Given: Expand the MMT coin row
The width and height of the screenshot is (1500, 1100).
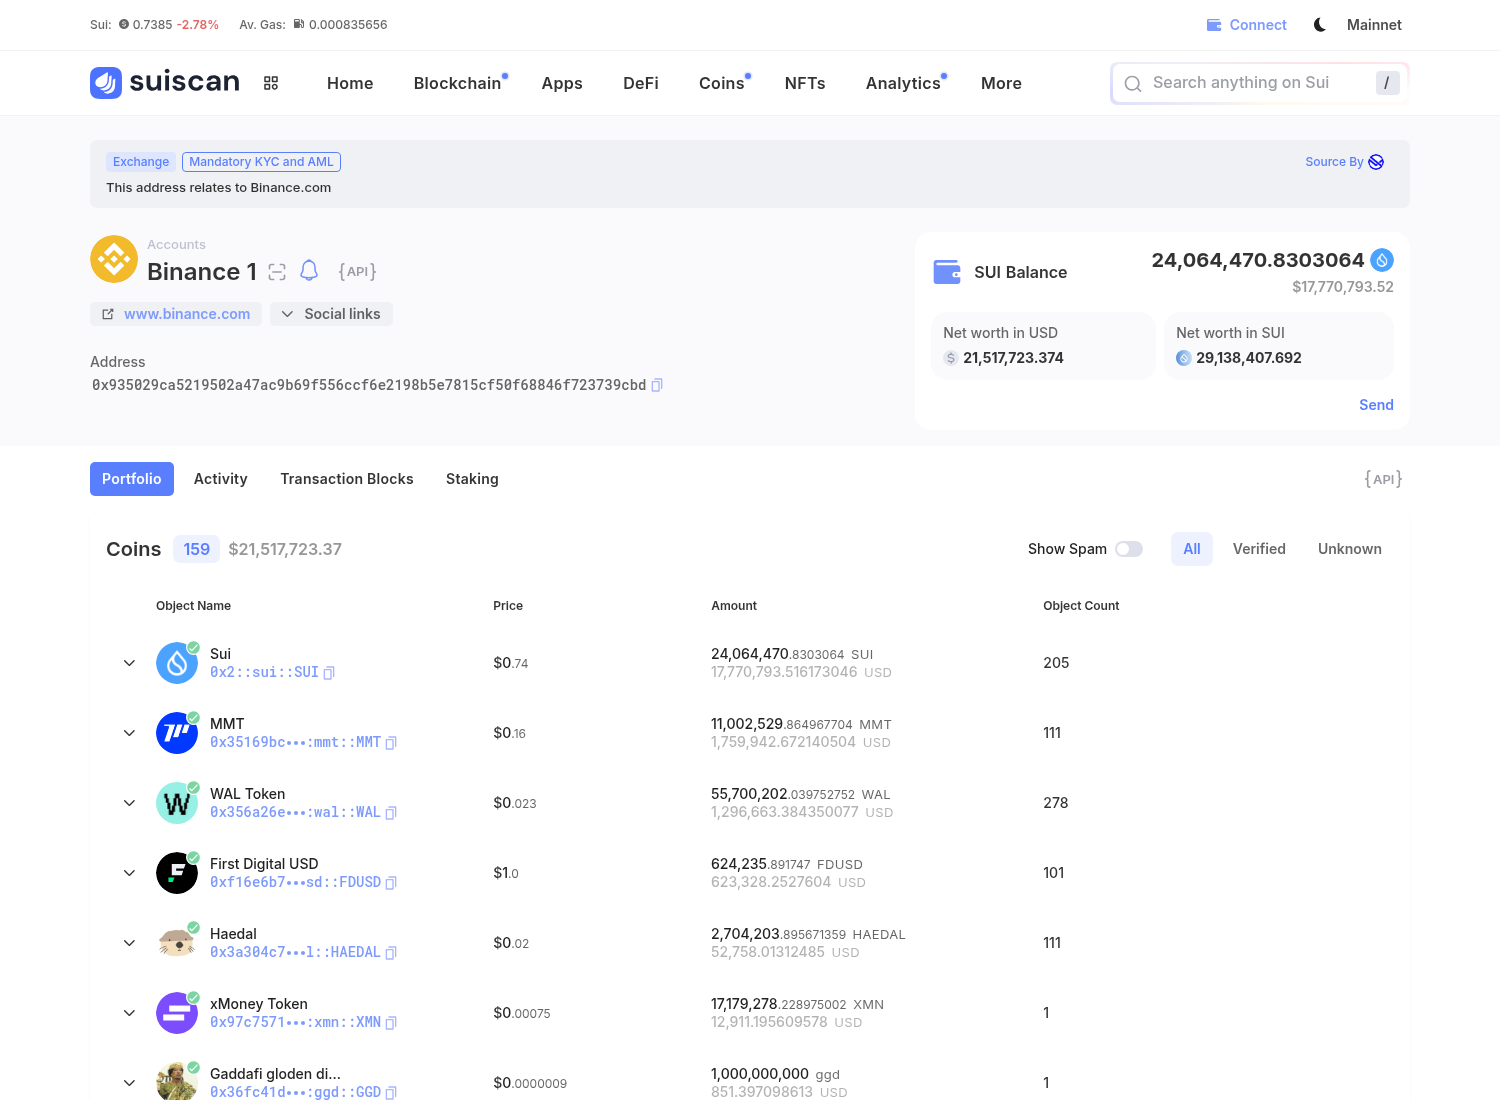Looking at the screenshot, I should click(x=129, y=733).
